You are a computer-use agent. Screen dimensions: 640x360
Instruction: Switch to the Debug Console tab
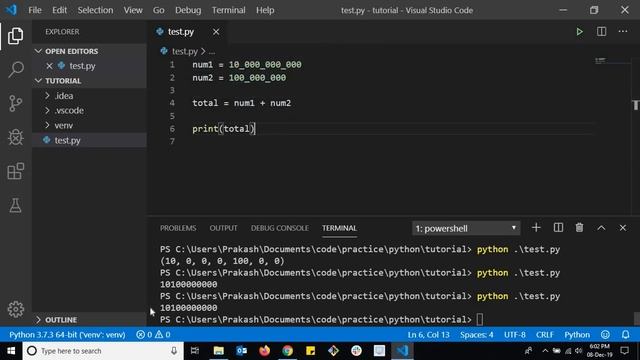click(280, 228)
